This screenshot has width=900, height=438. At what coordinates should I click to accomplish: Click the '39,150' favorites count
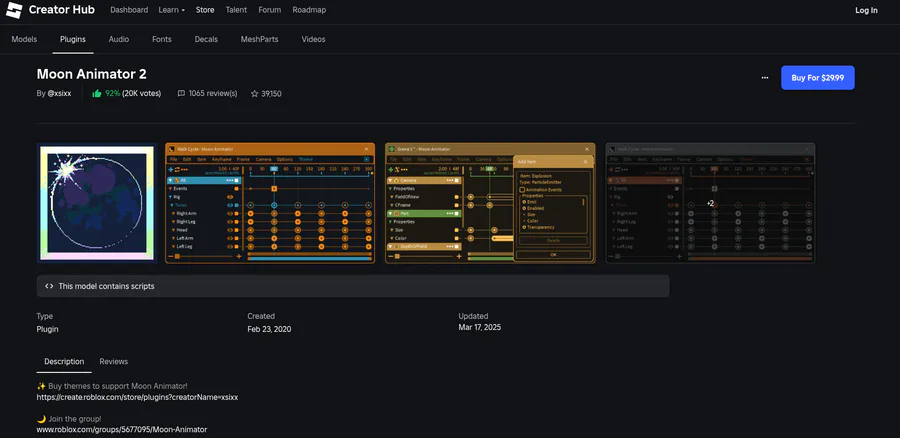click(x=271, y=93)
